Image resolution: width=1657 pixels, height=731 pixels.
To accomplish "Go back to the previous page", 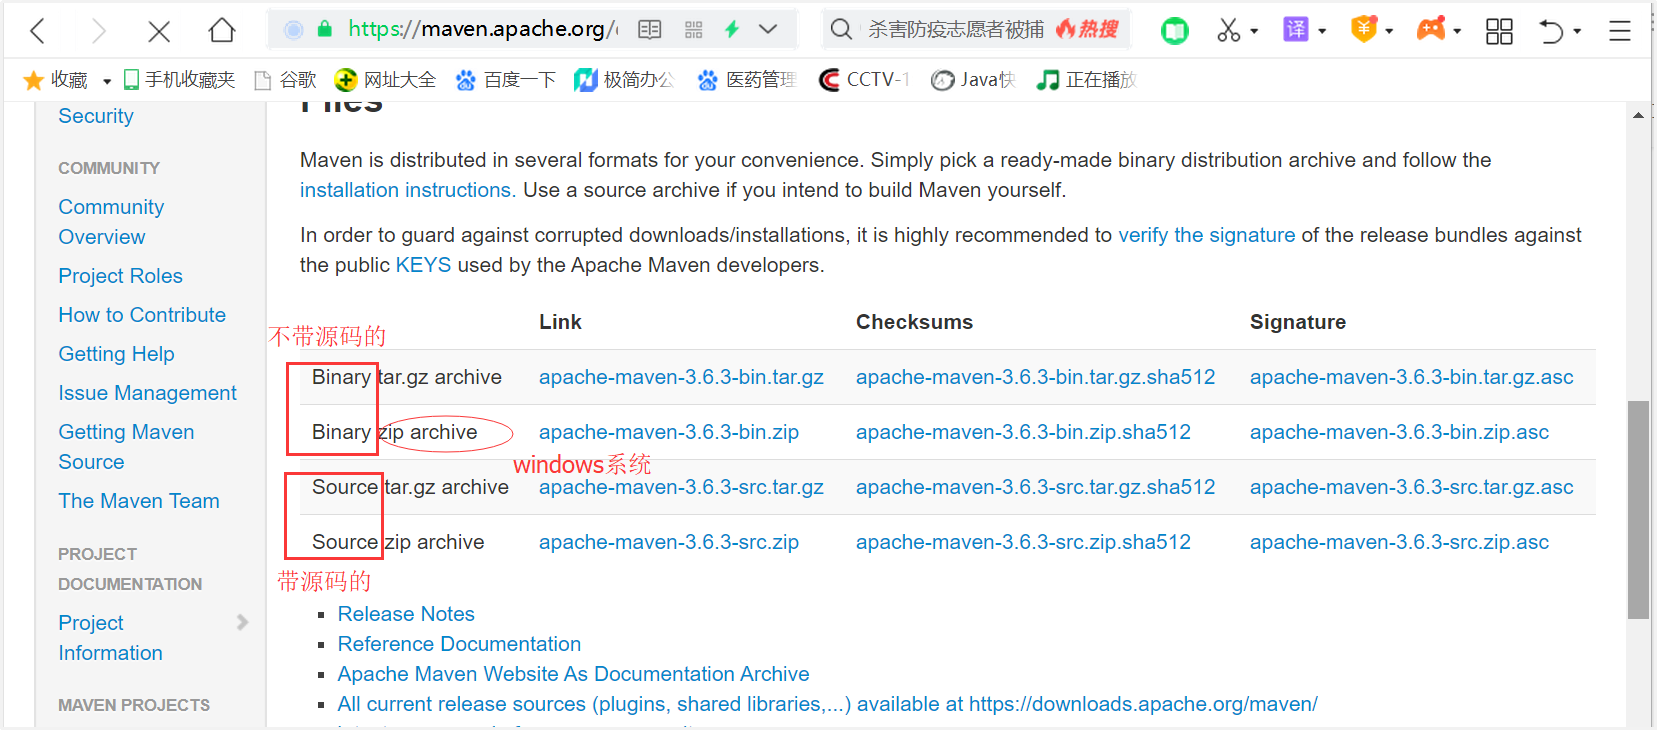I will coord(38,31).
